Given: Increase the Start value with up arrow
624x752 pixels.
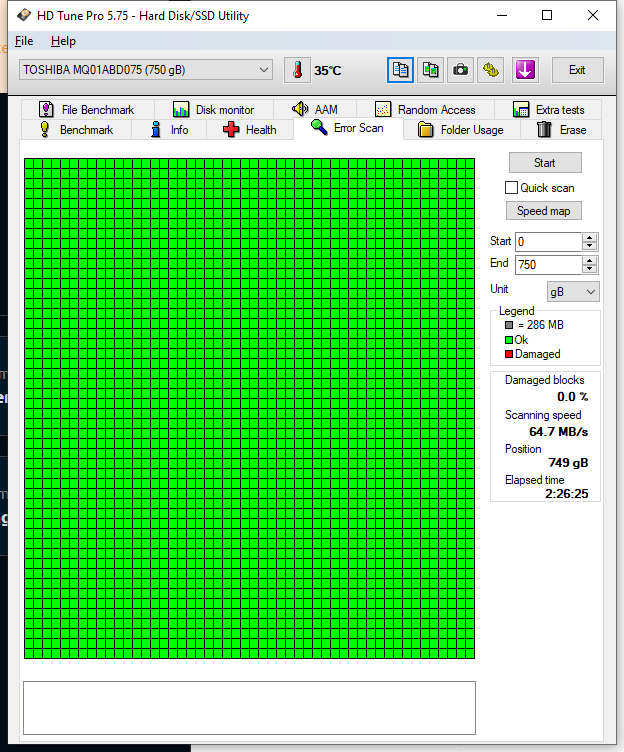Looking at the screenshot, I should point(589,237).
